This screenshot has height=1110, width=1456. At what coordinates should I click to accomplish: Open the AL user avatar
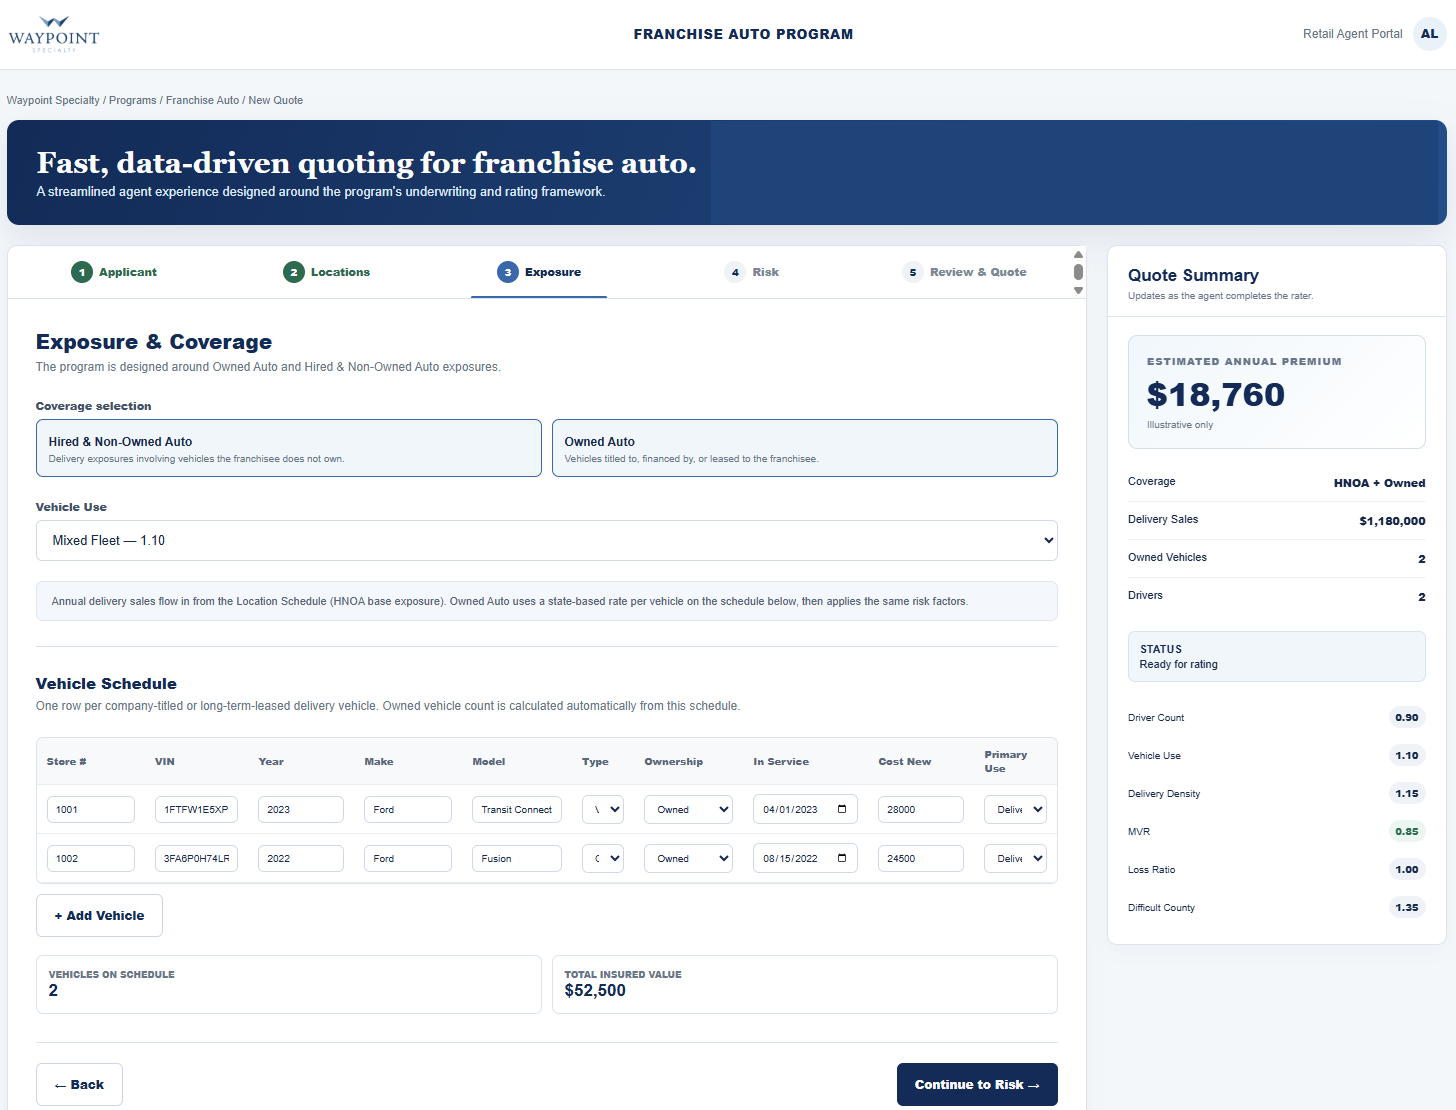coord(1429,34)
